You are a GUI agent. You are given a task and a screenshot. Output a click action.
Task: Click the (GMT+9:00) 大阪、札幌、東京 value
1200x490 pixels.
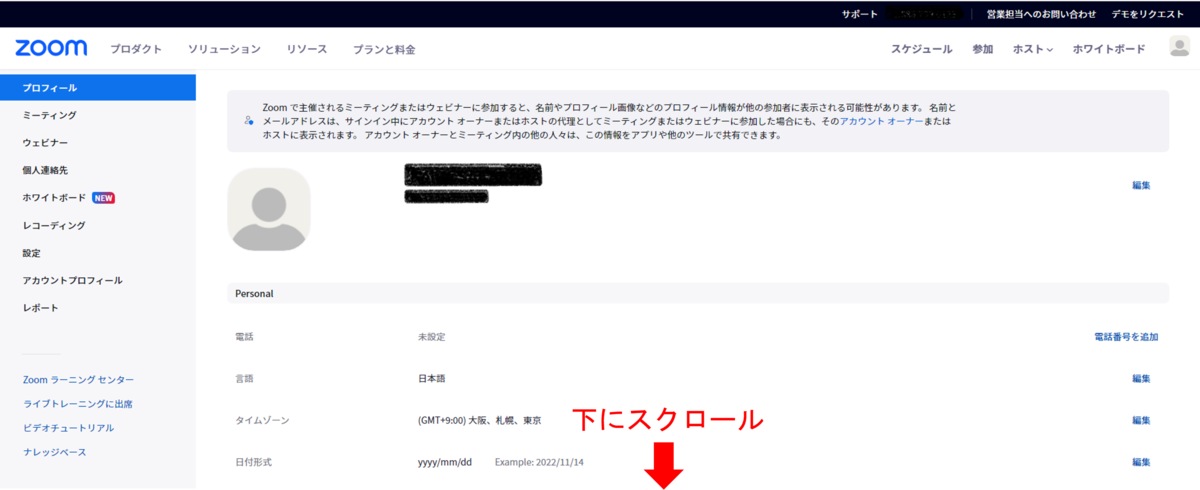480,421
